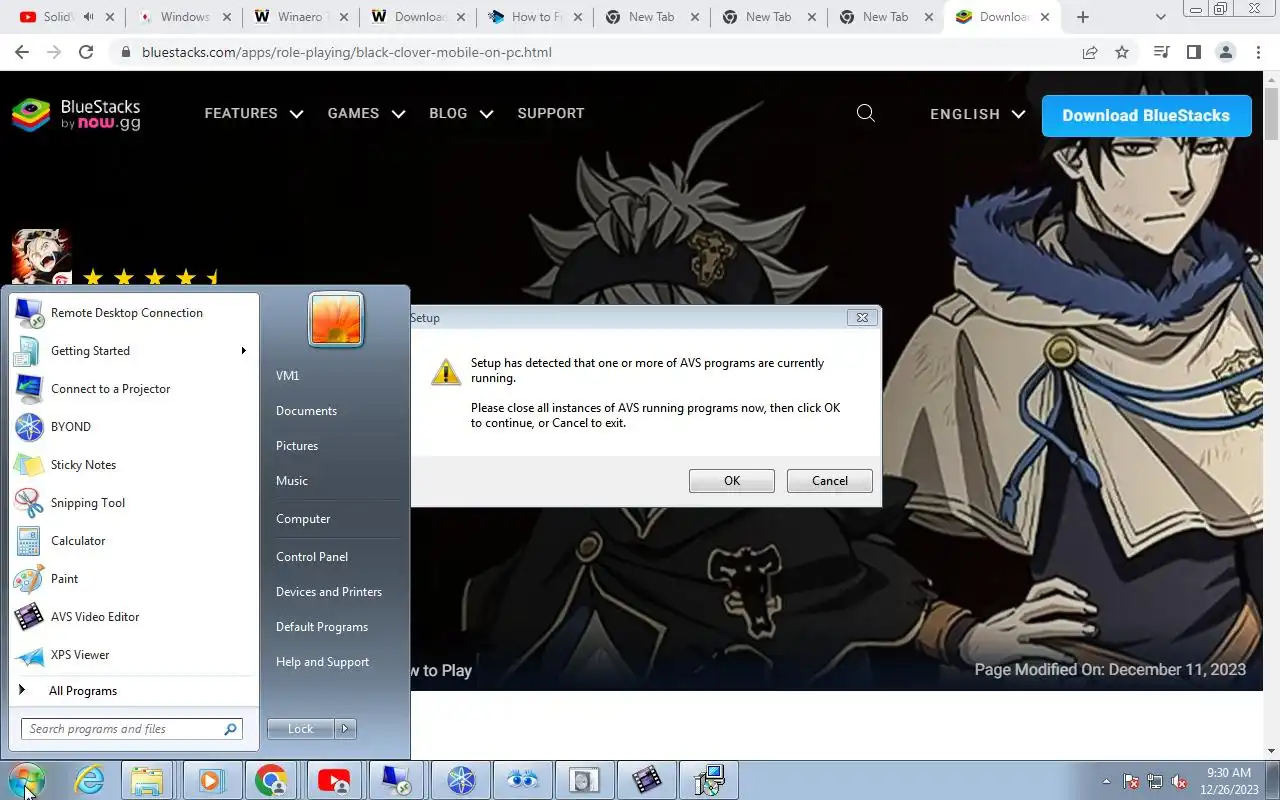Open a new browser tab
The height and width of the screenshot is (800, 1280).
[1083, 17]
